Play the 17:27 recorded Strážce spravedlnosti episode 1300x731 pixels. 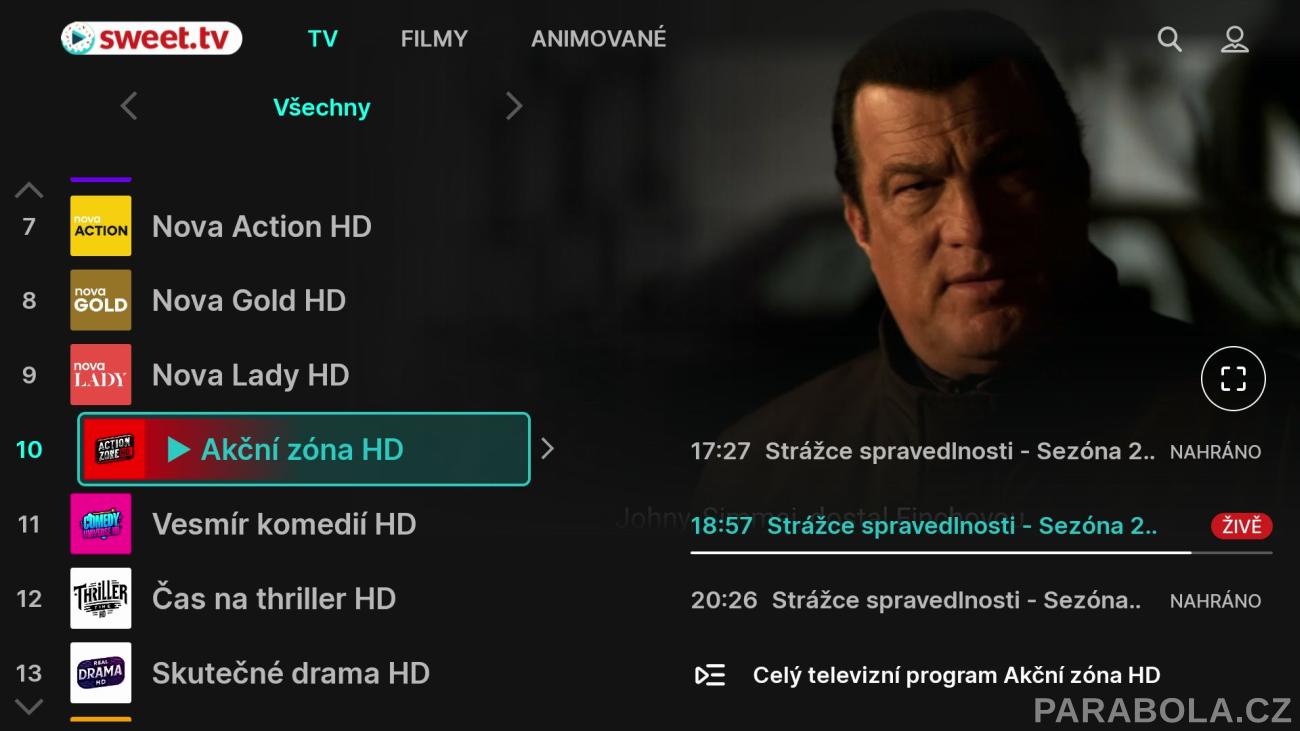[x=976, y=451]
